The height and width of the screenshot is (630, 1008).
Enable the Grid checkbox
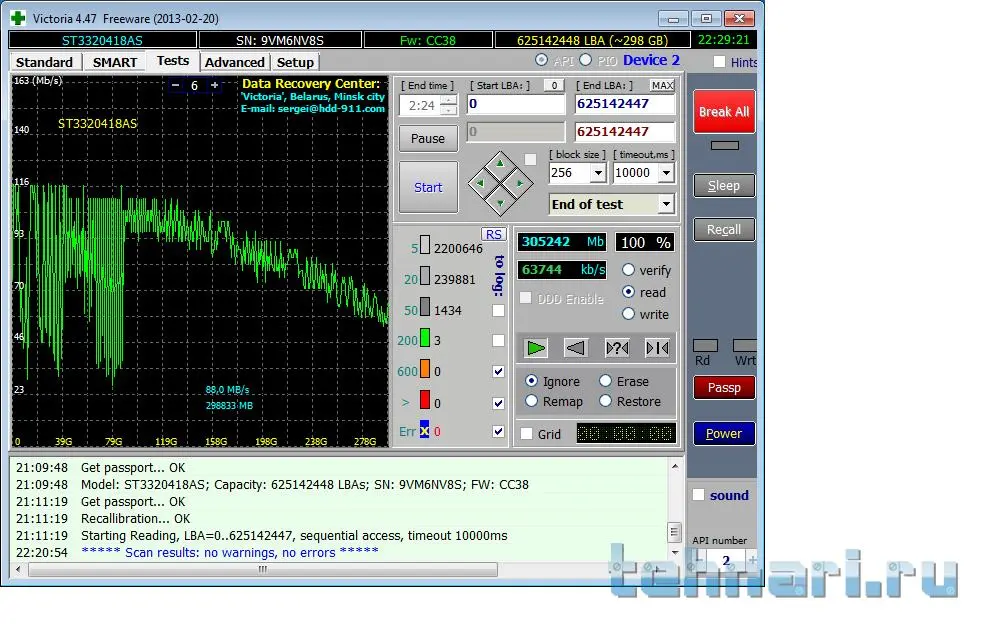527,434
